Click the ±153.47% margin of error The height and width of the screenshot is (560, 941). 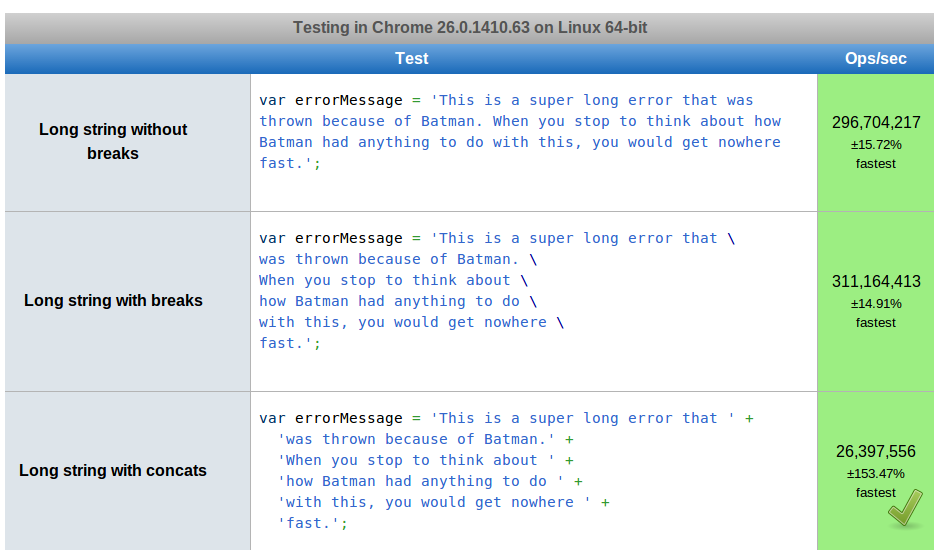coord(876,473)
